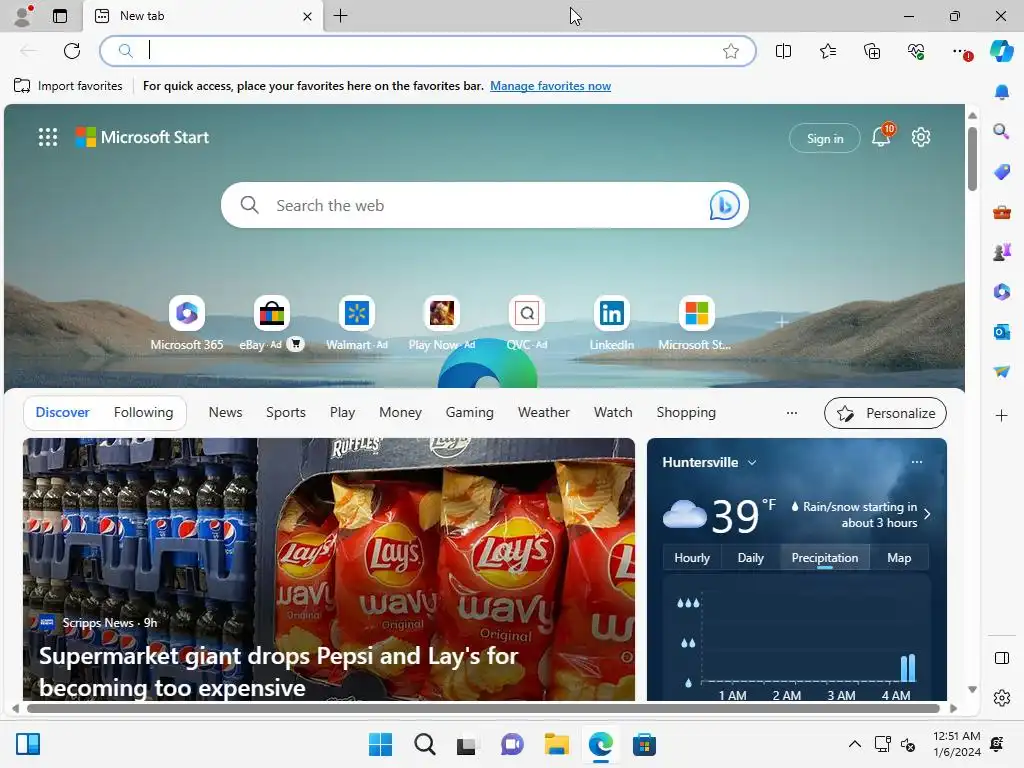
Task: Open Microsoft Start notifications bell
Action: 882,136
